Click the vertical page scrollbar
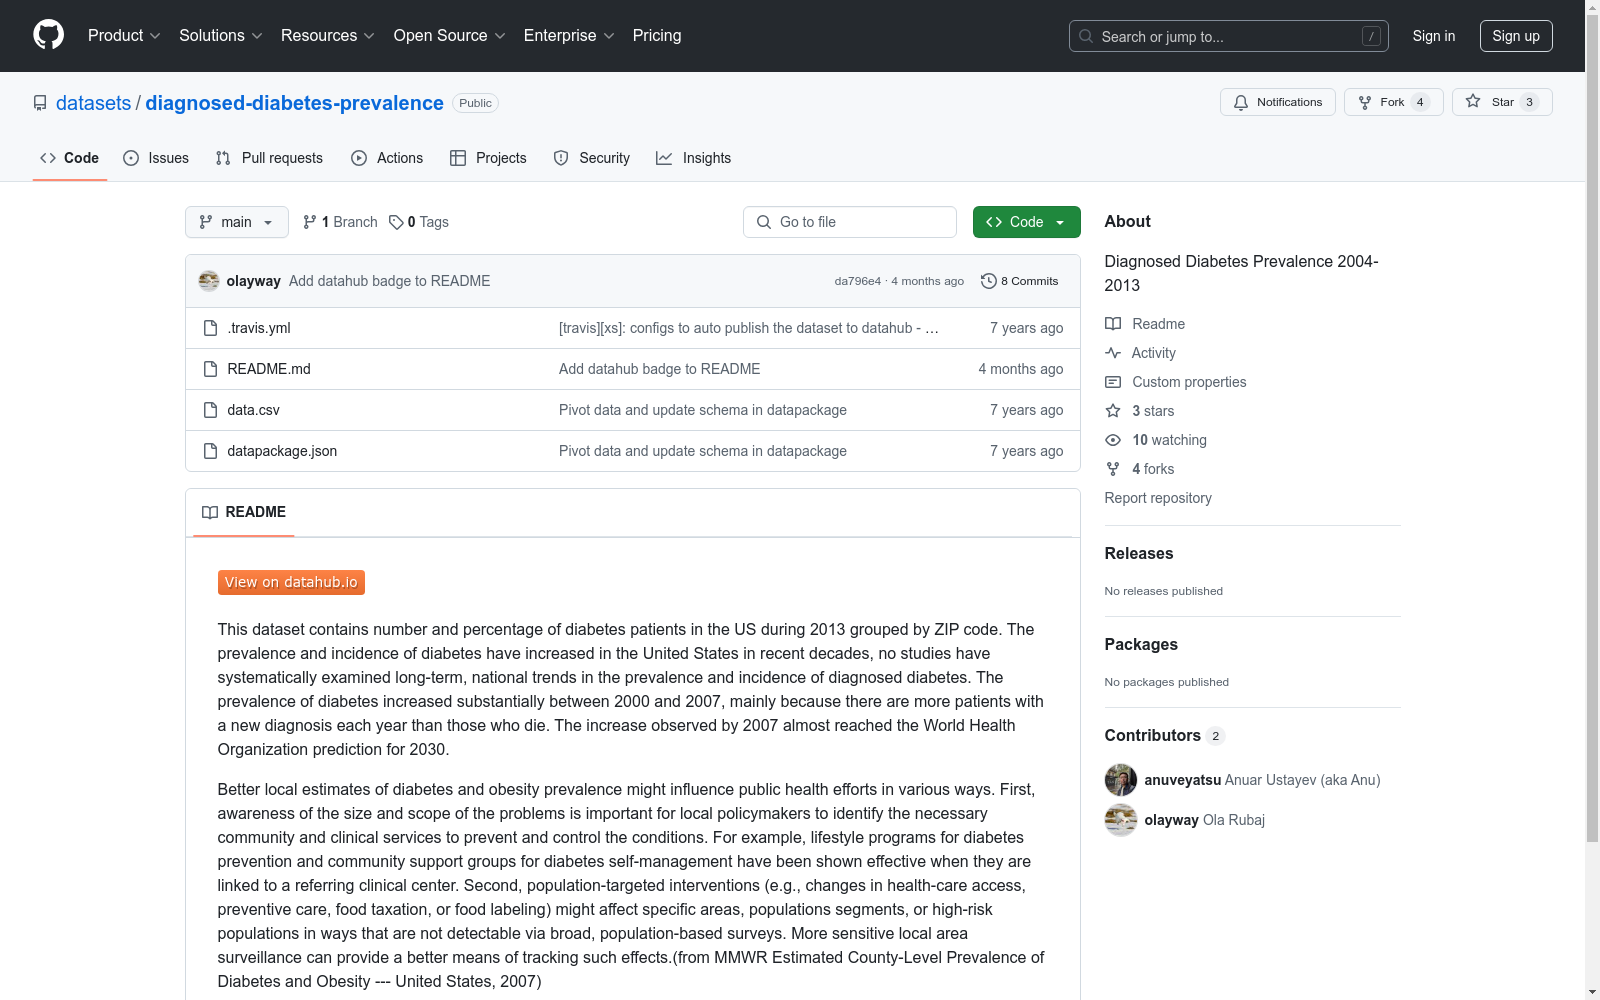 point(1592,428)
